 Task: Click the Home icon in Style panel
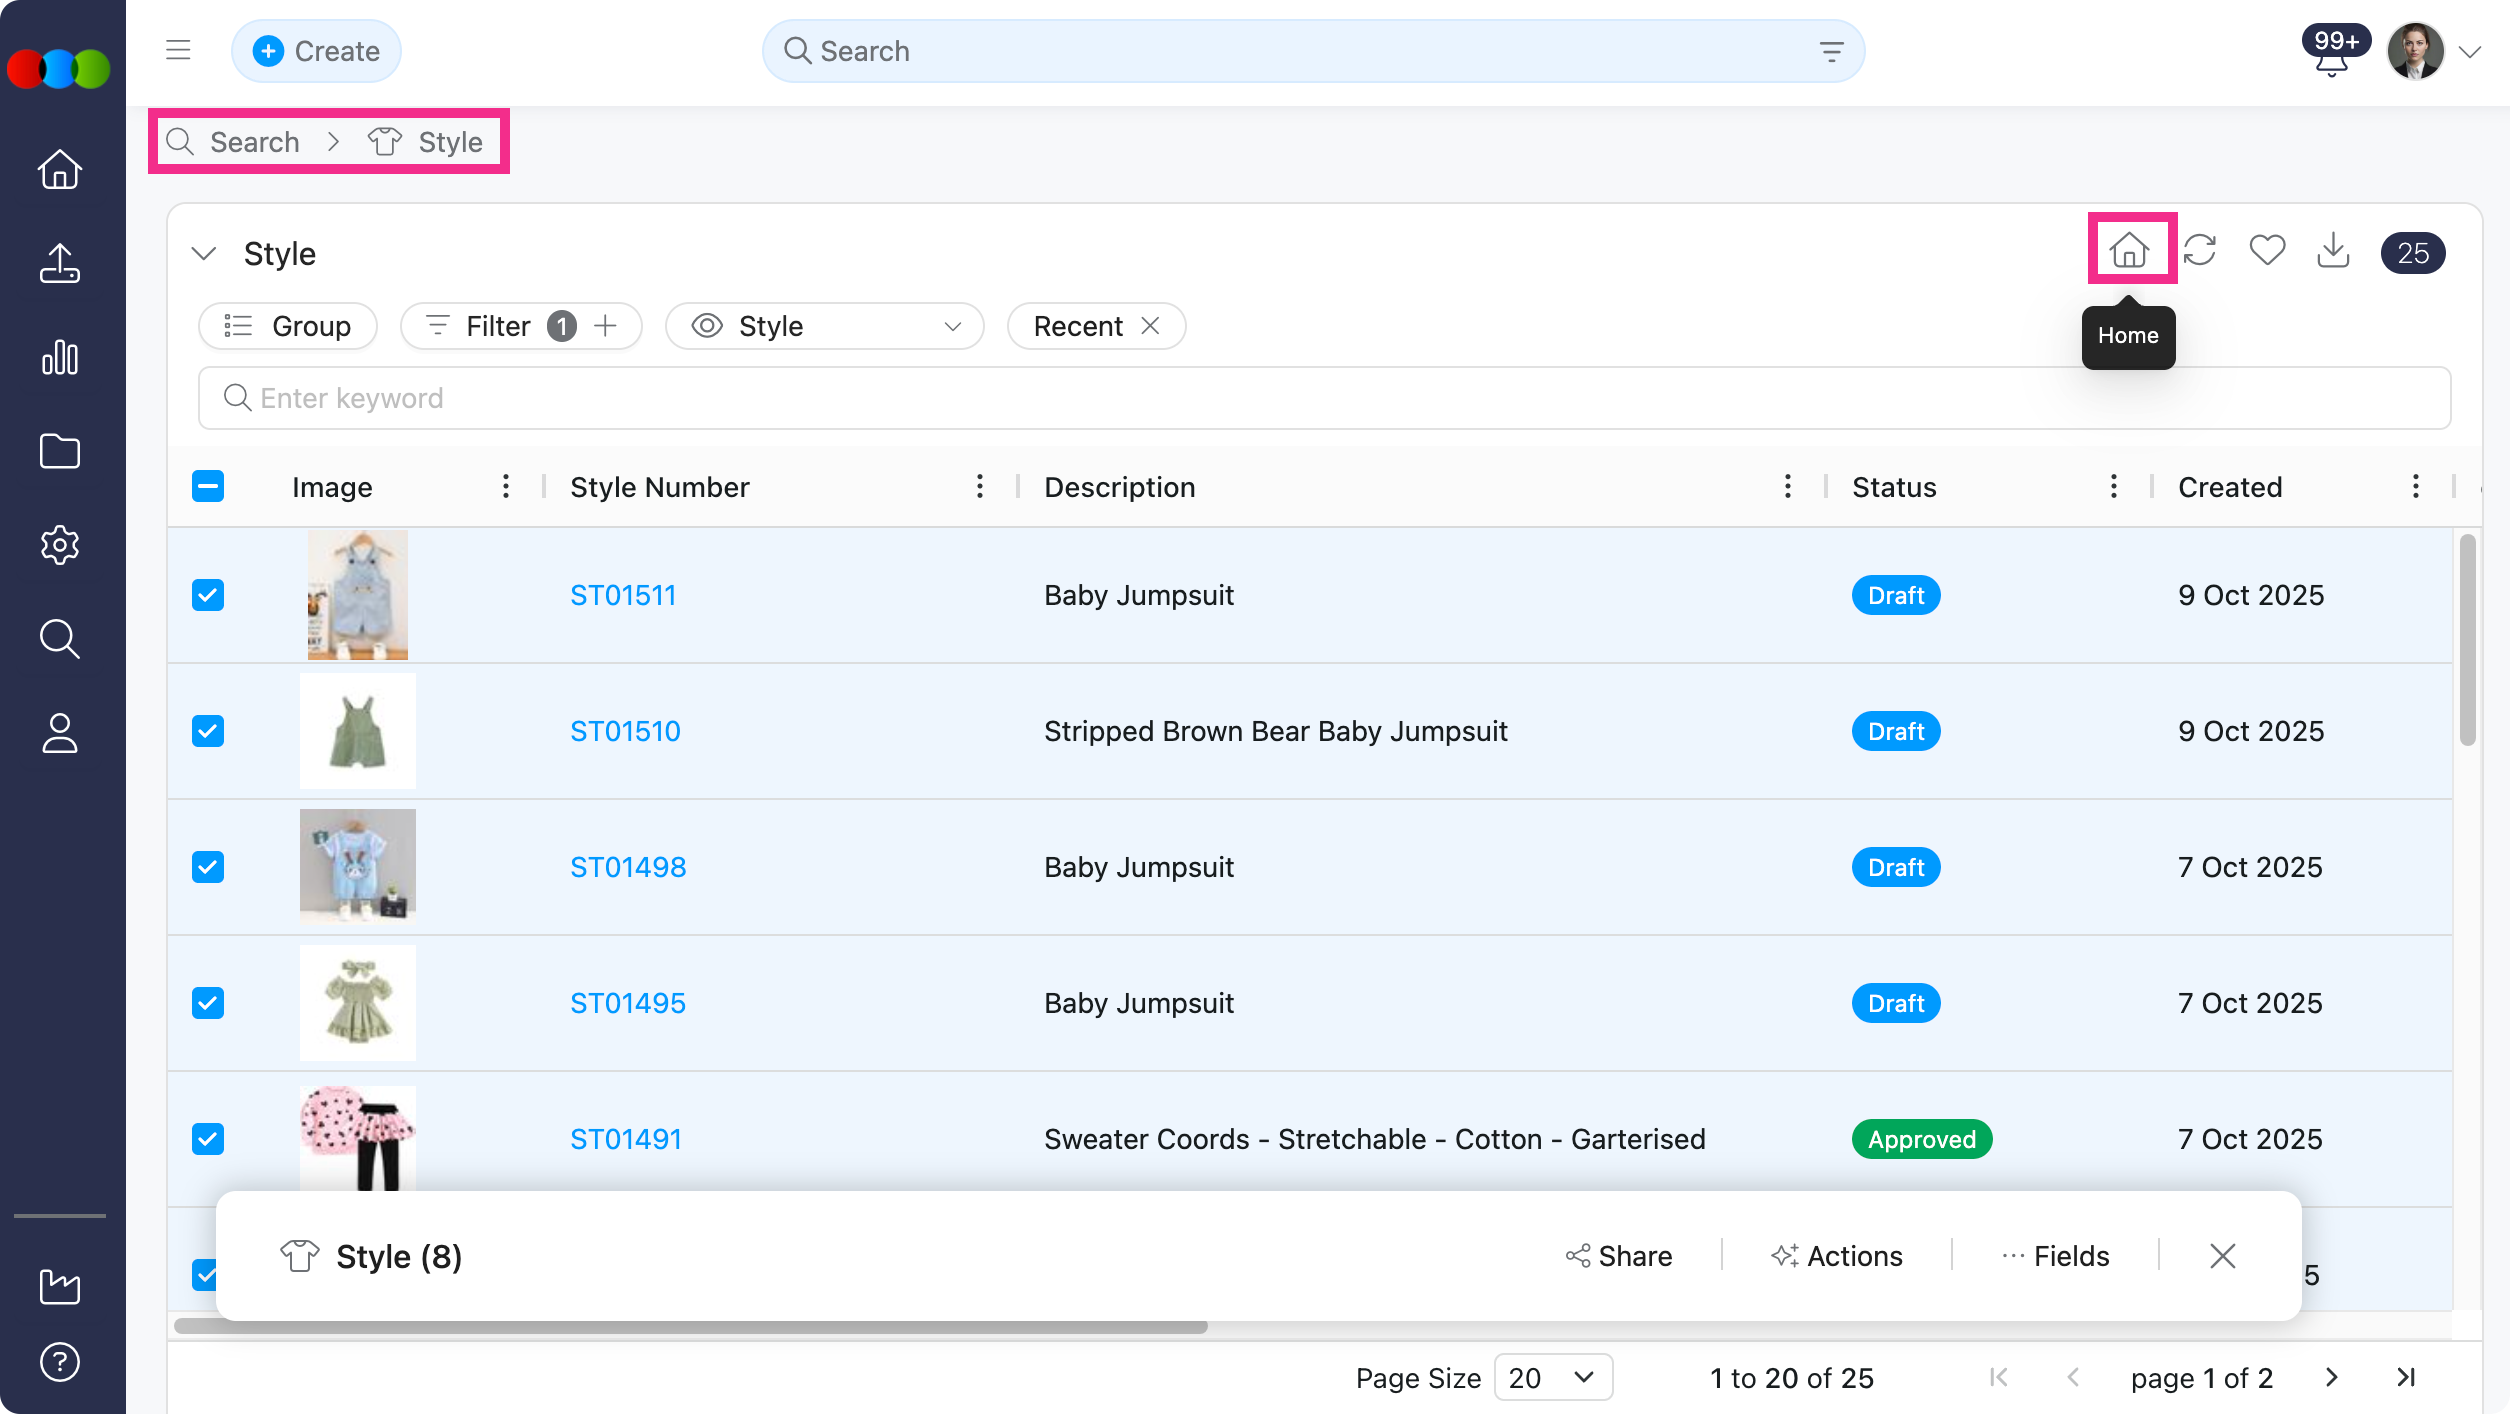[x=2129, y=250]
